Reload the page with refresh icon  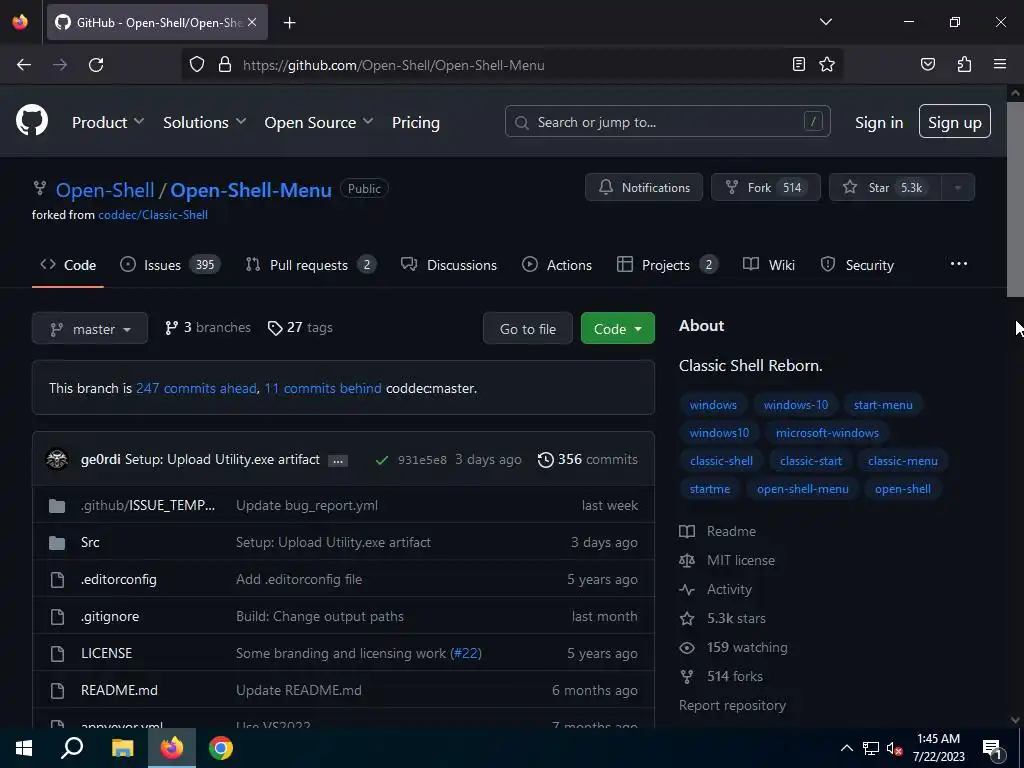[96, 65]
